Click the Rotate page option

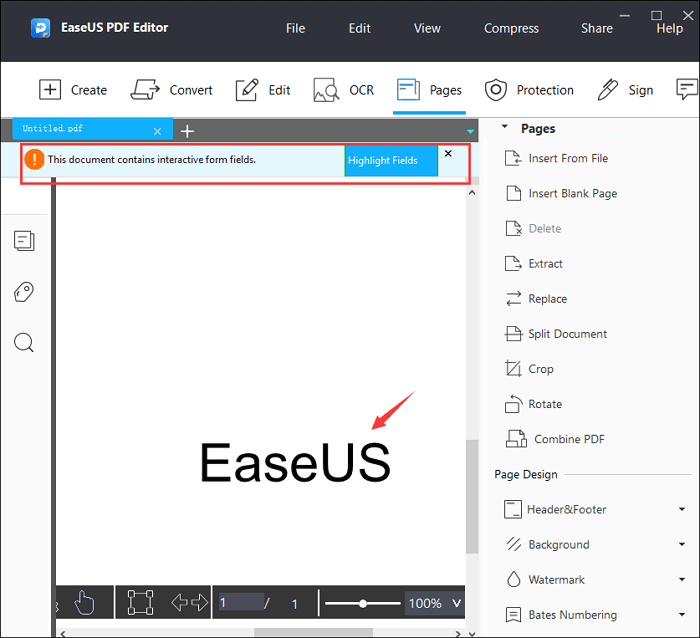[533, 404]
